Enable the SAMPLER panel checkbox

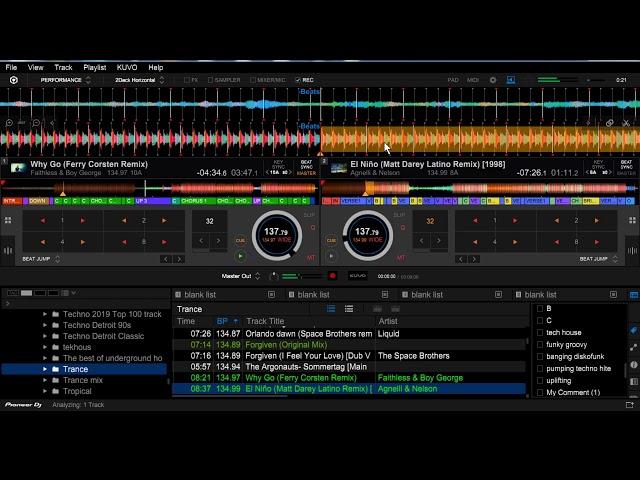(x=210, y=80)
